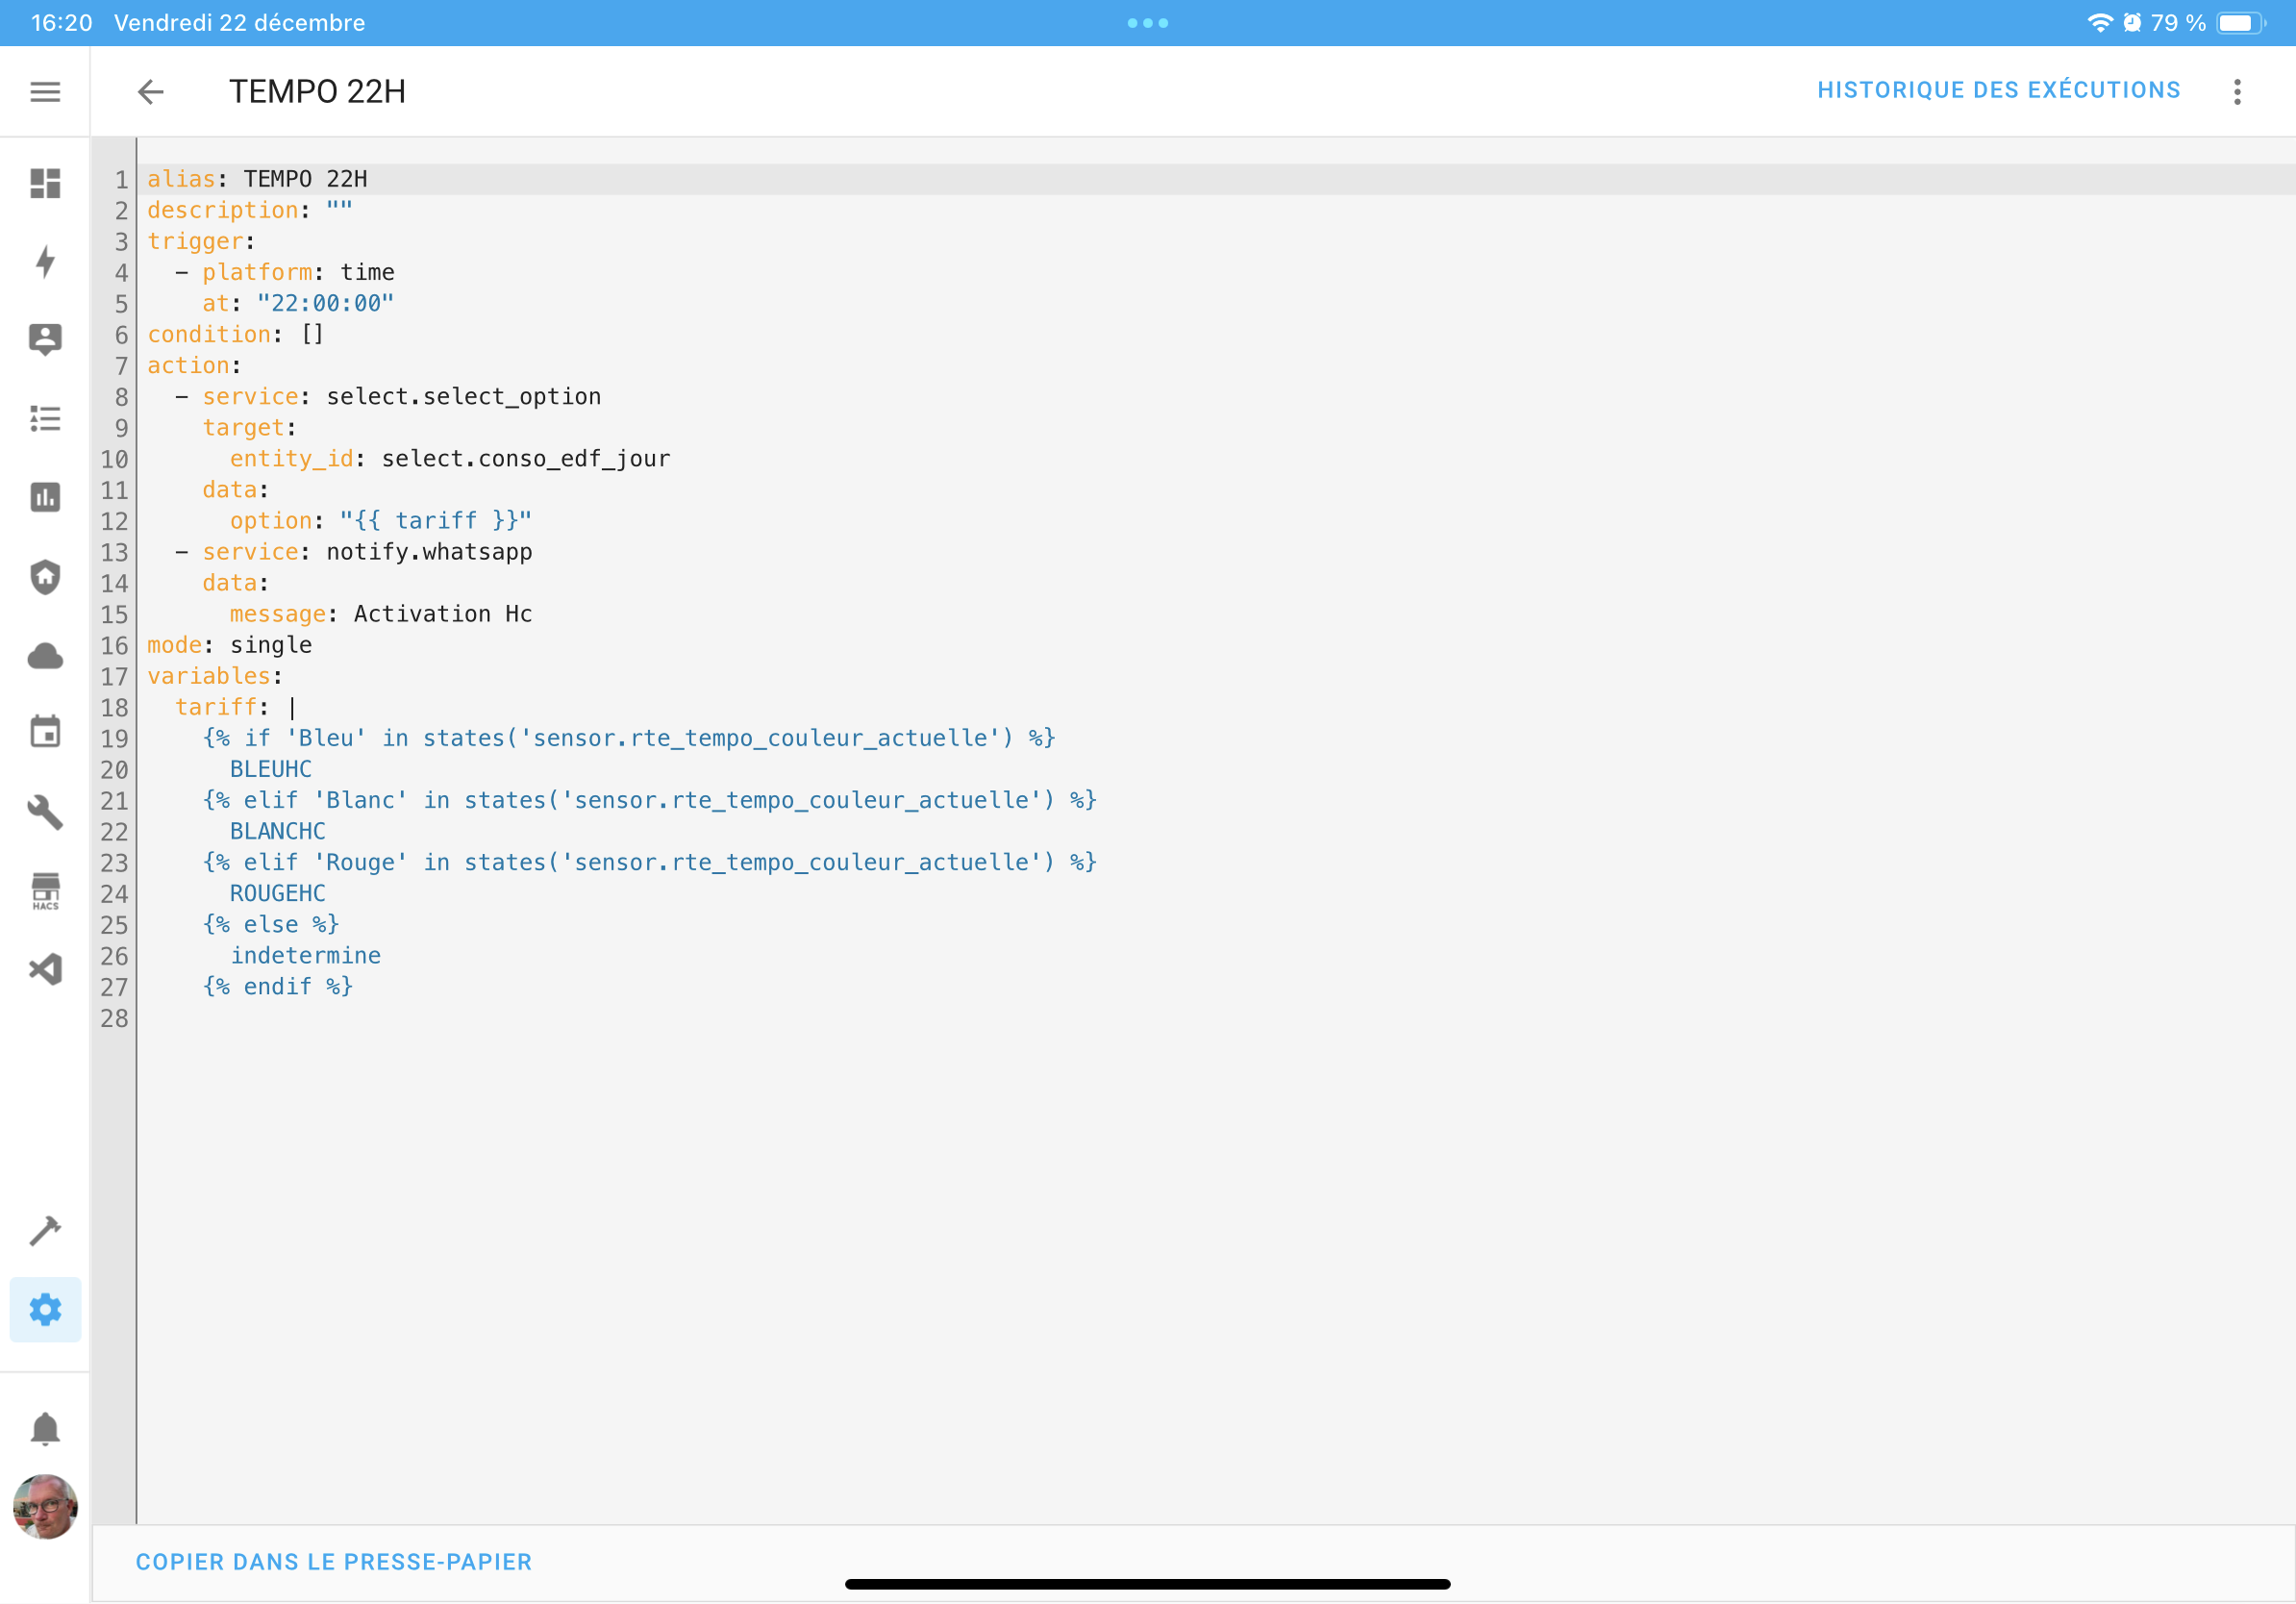Click HISTORIQUE DES EXÉCUTIONS link
This screenshot has height=1604, width=2296.
pos(1999,91)
